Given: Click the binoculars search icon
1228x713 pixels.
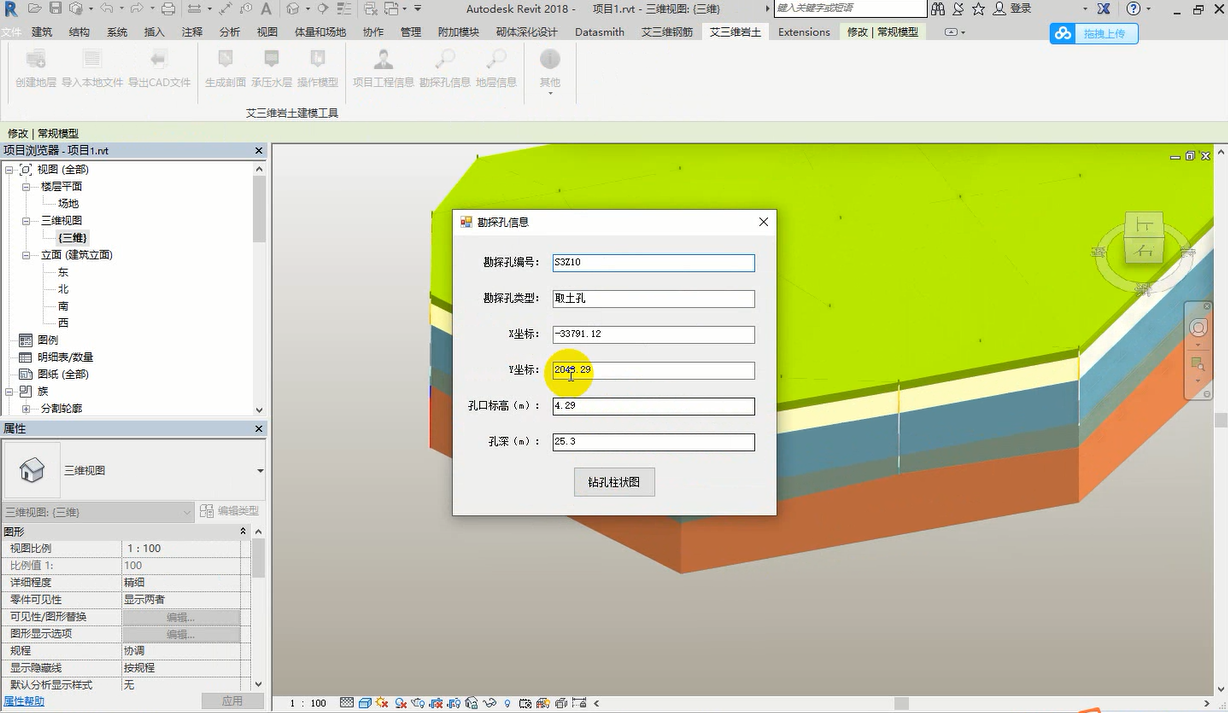Looking at the screenshot, I should [x=938, y=8].
